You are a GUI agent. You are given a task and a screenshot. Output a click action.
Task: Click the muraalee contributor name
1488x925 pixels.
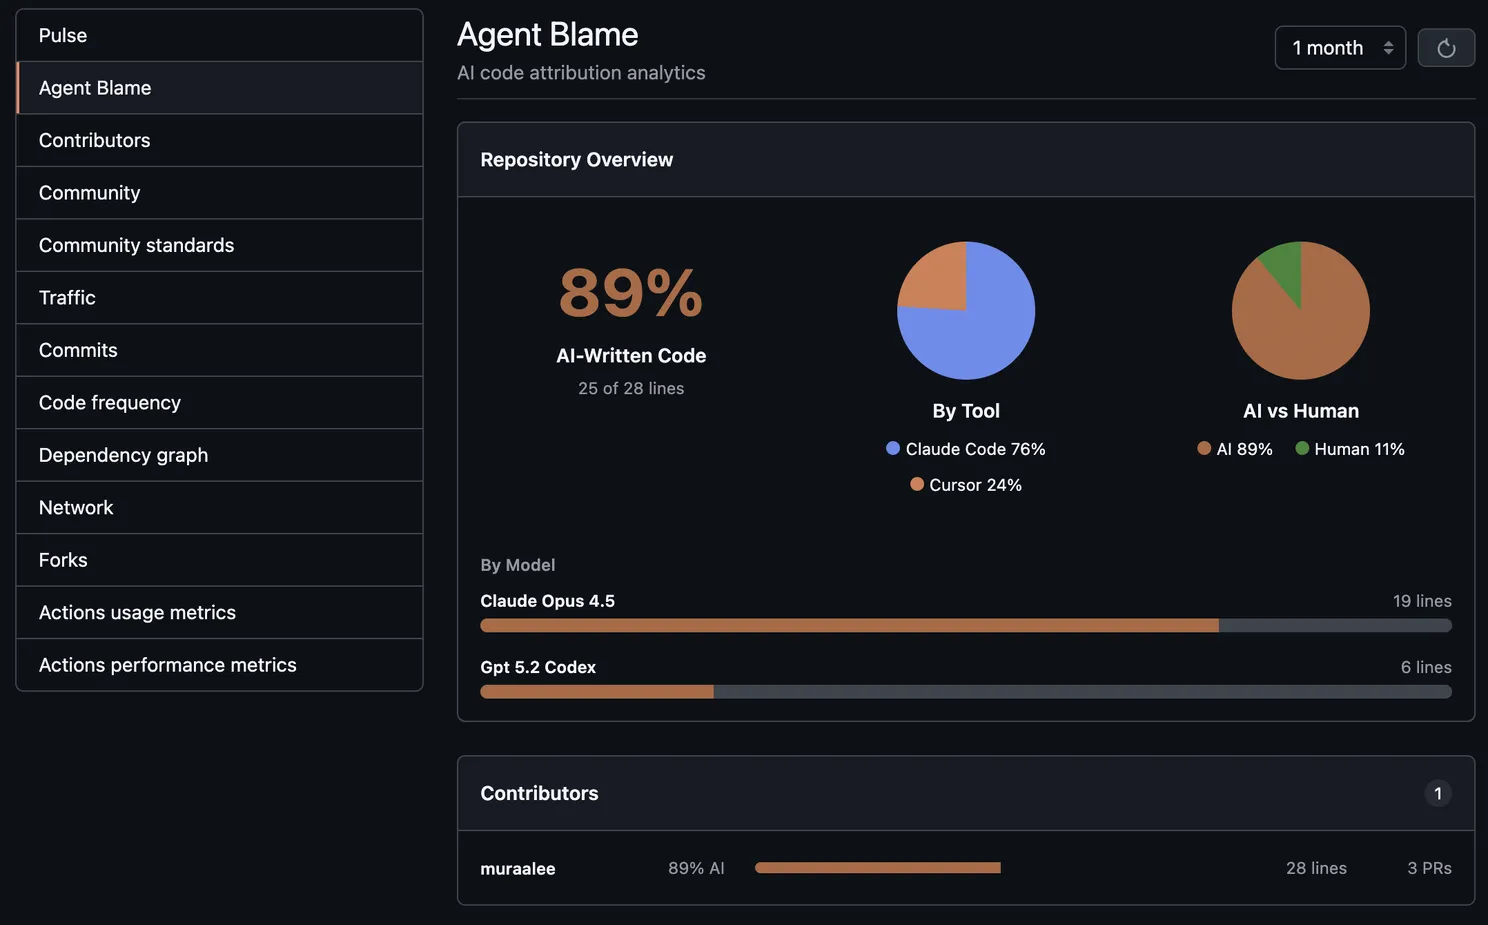click(x=517, y=869)
